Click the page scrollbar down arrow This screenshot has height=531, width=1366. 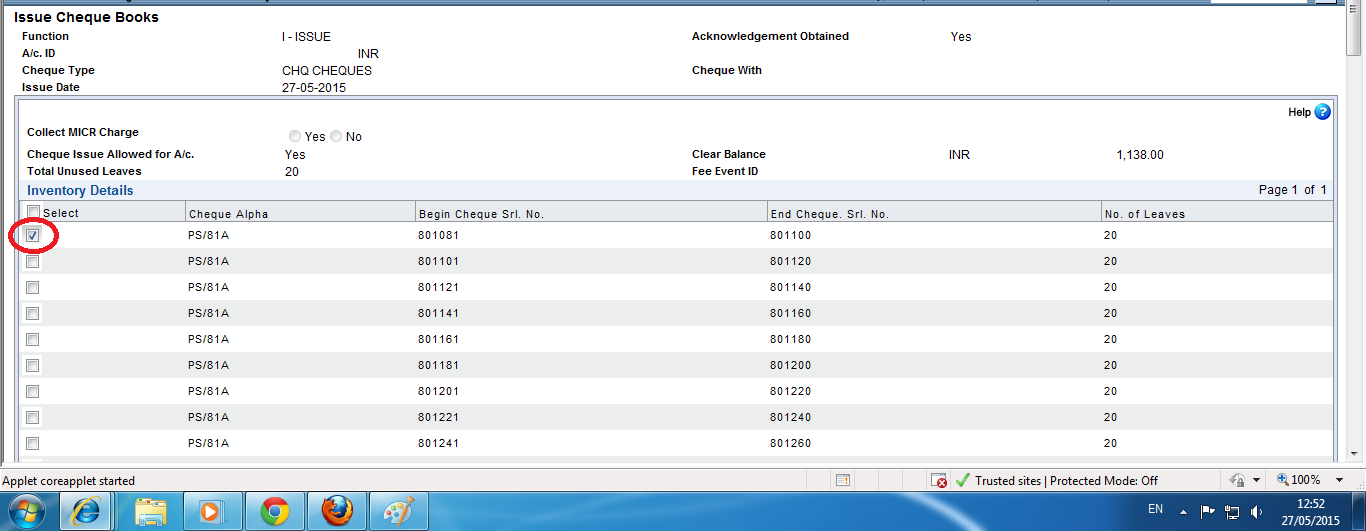pos(1356,451)
